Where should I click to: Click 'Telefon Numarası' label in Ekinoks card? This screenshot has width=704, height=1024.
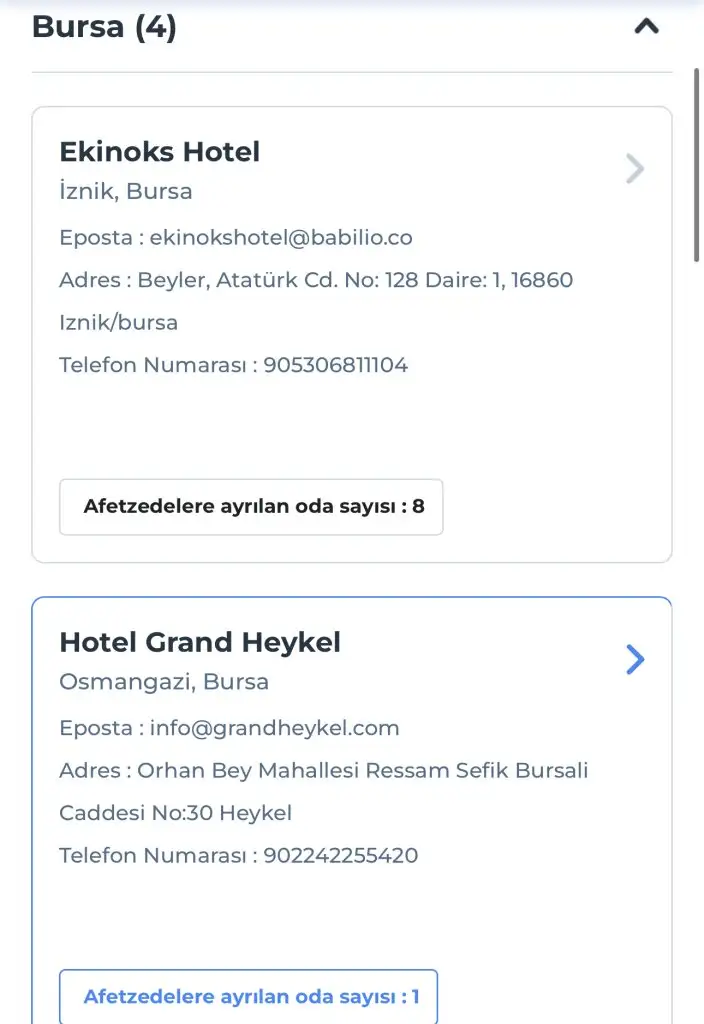tap(152, 365)
